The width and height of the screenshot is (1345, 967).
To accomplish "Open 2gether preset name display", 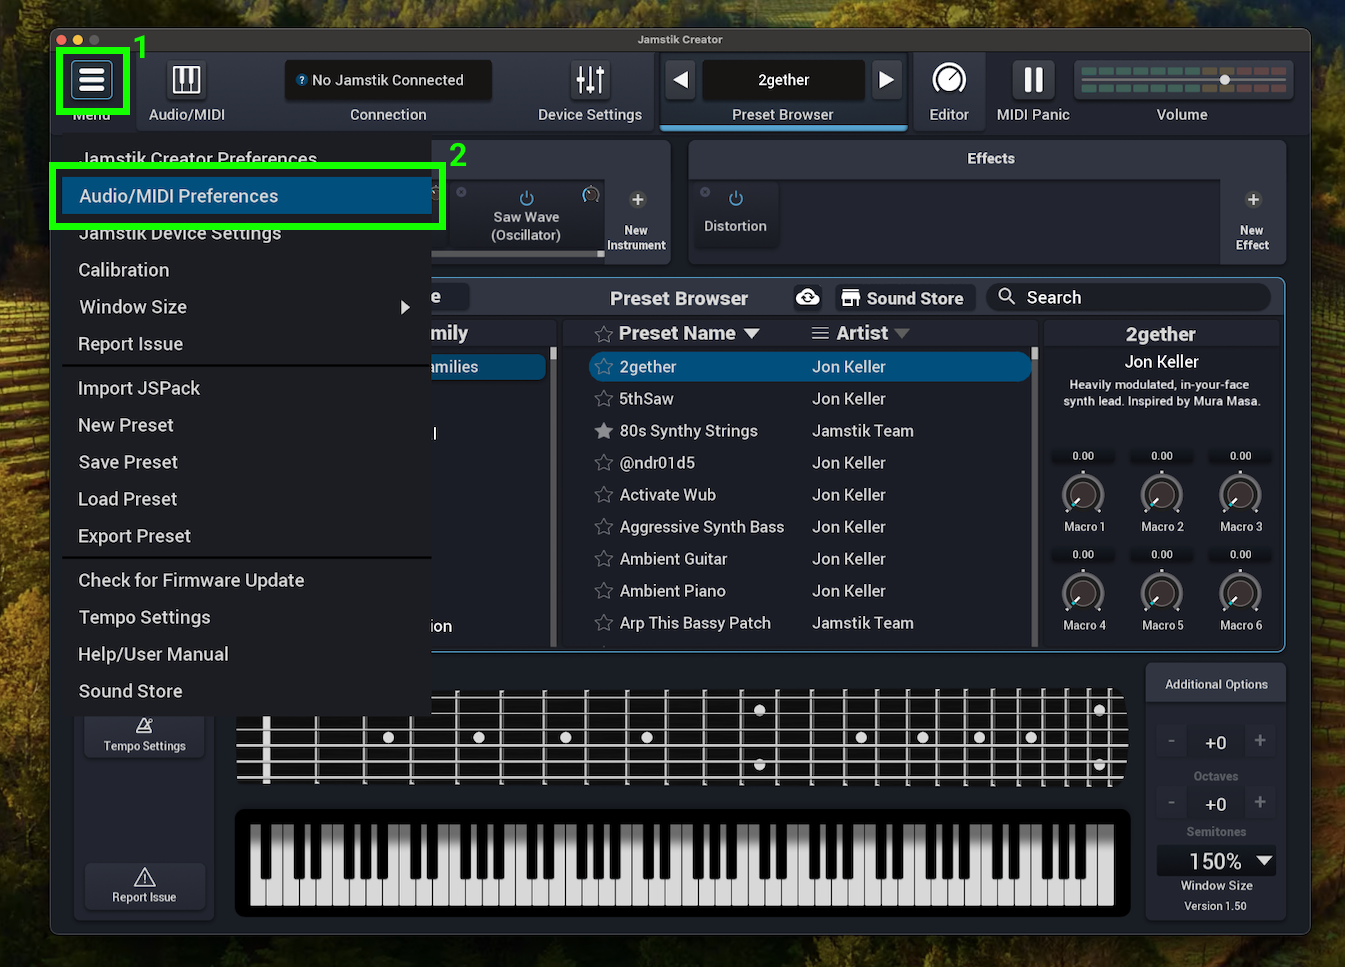I will [x=784, y=80].
